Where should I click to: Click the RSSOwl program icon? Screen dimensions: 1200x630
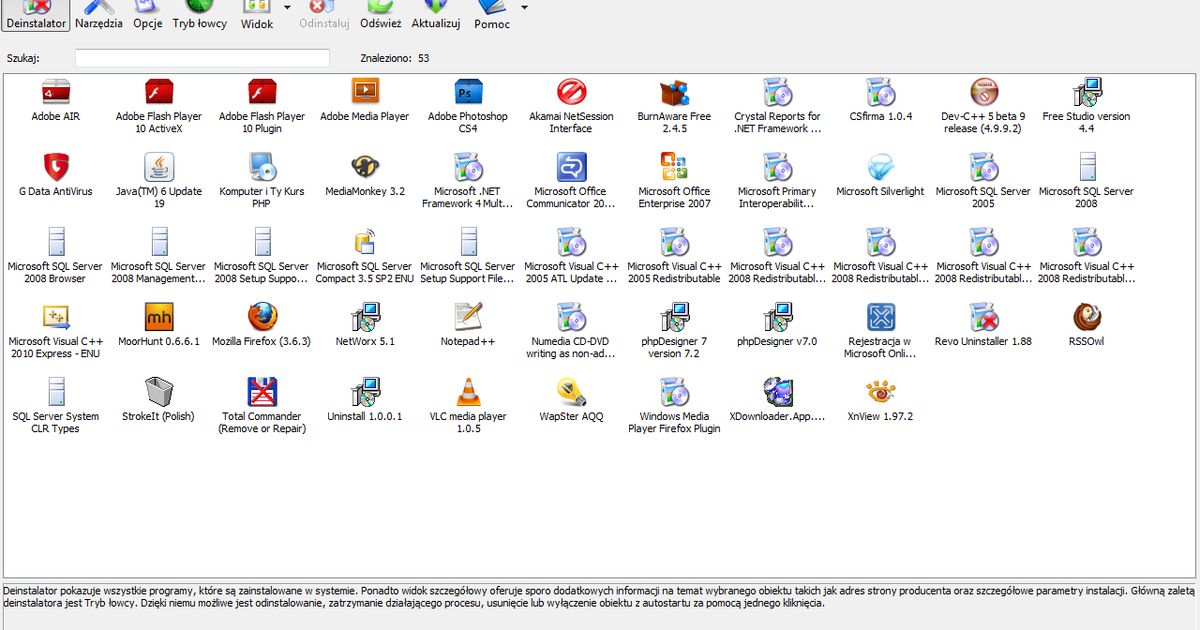(x=1086, y=319)
